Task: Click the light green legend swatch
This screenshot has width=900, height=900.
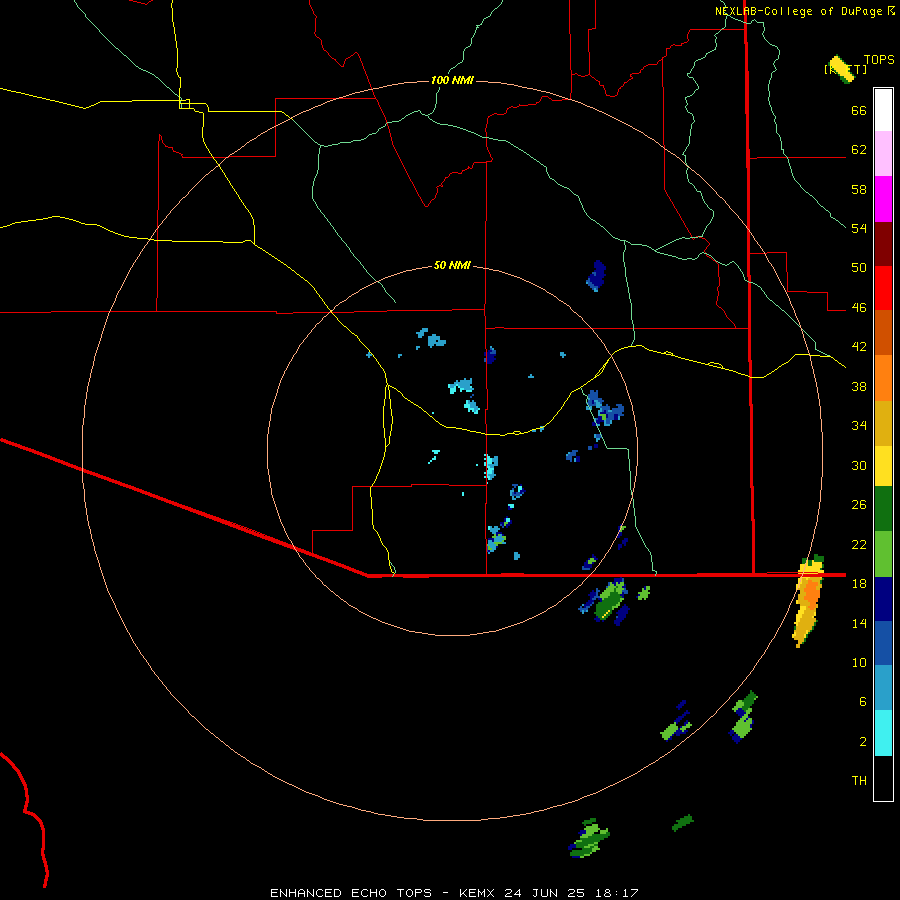Action: (883, 554)
